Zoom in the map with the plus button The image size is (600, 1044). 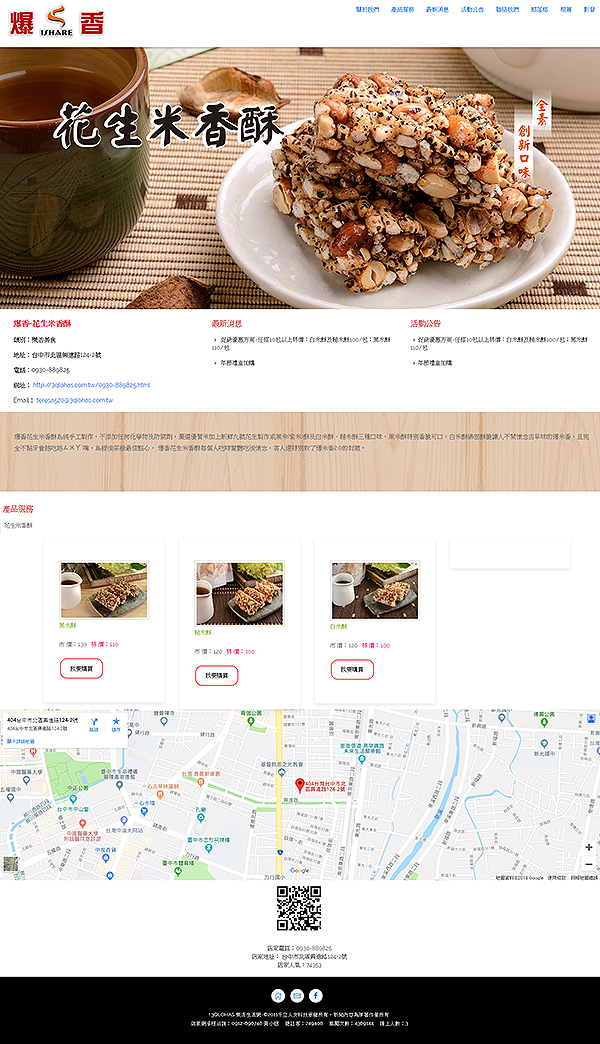pyautogui.click(x=589, y=847)
